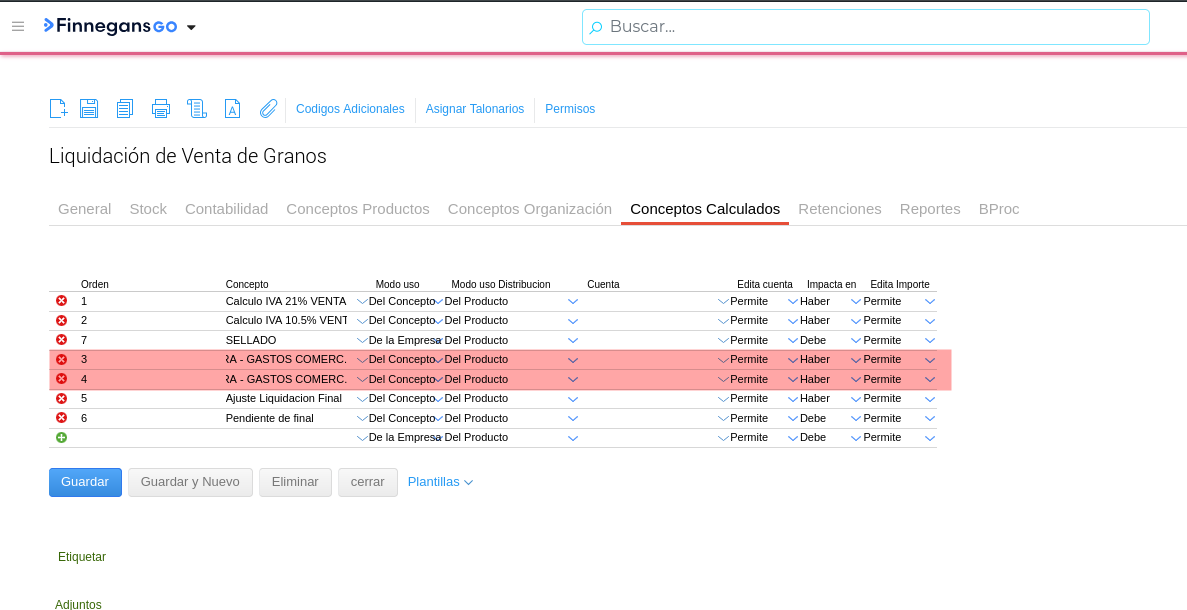Open the FinnegansGO app switcher arrow
The image size is (1187, 610).
pos(191,27)
